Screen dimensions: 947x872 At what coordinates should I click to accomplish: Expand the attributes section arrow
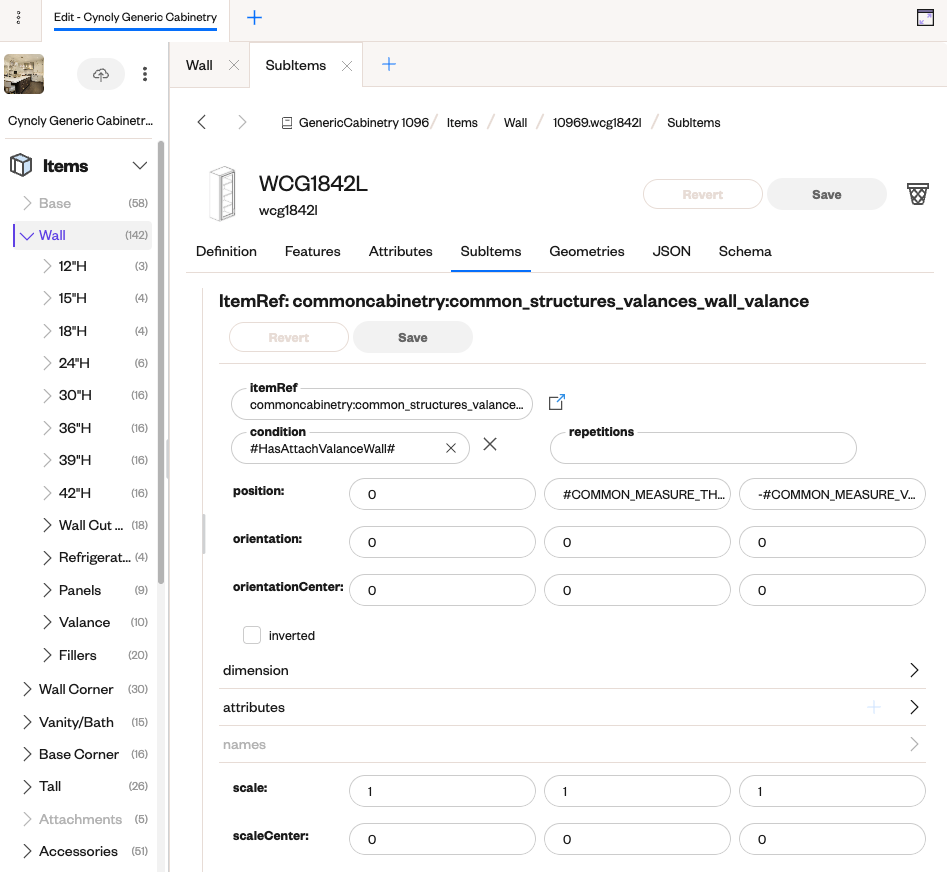(x=914, y=707)
